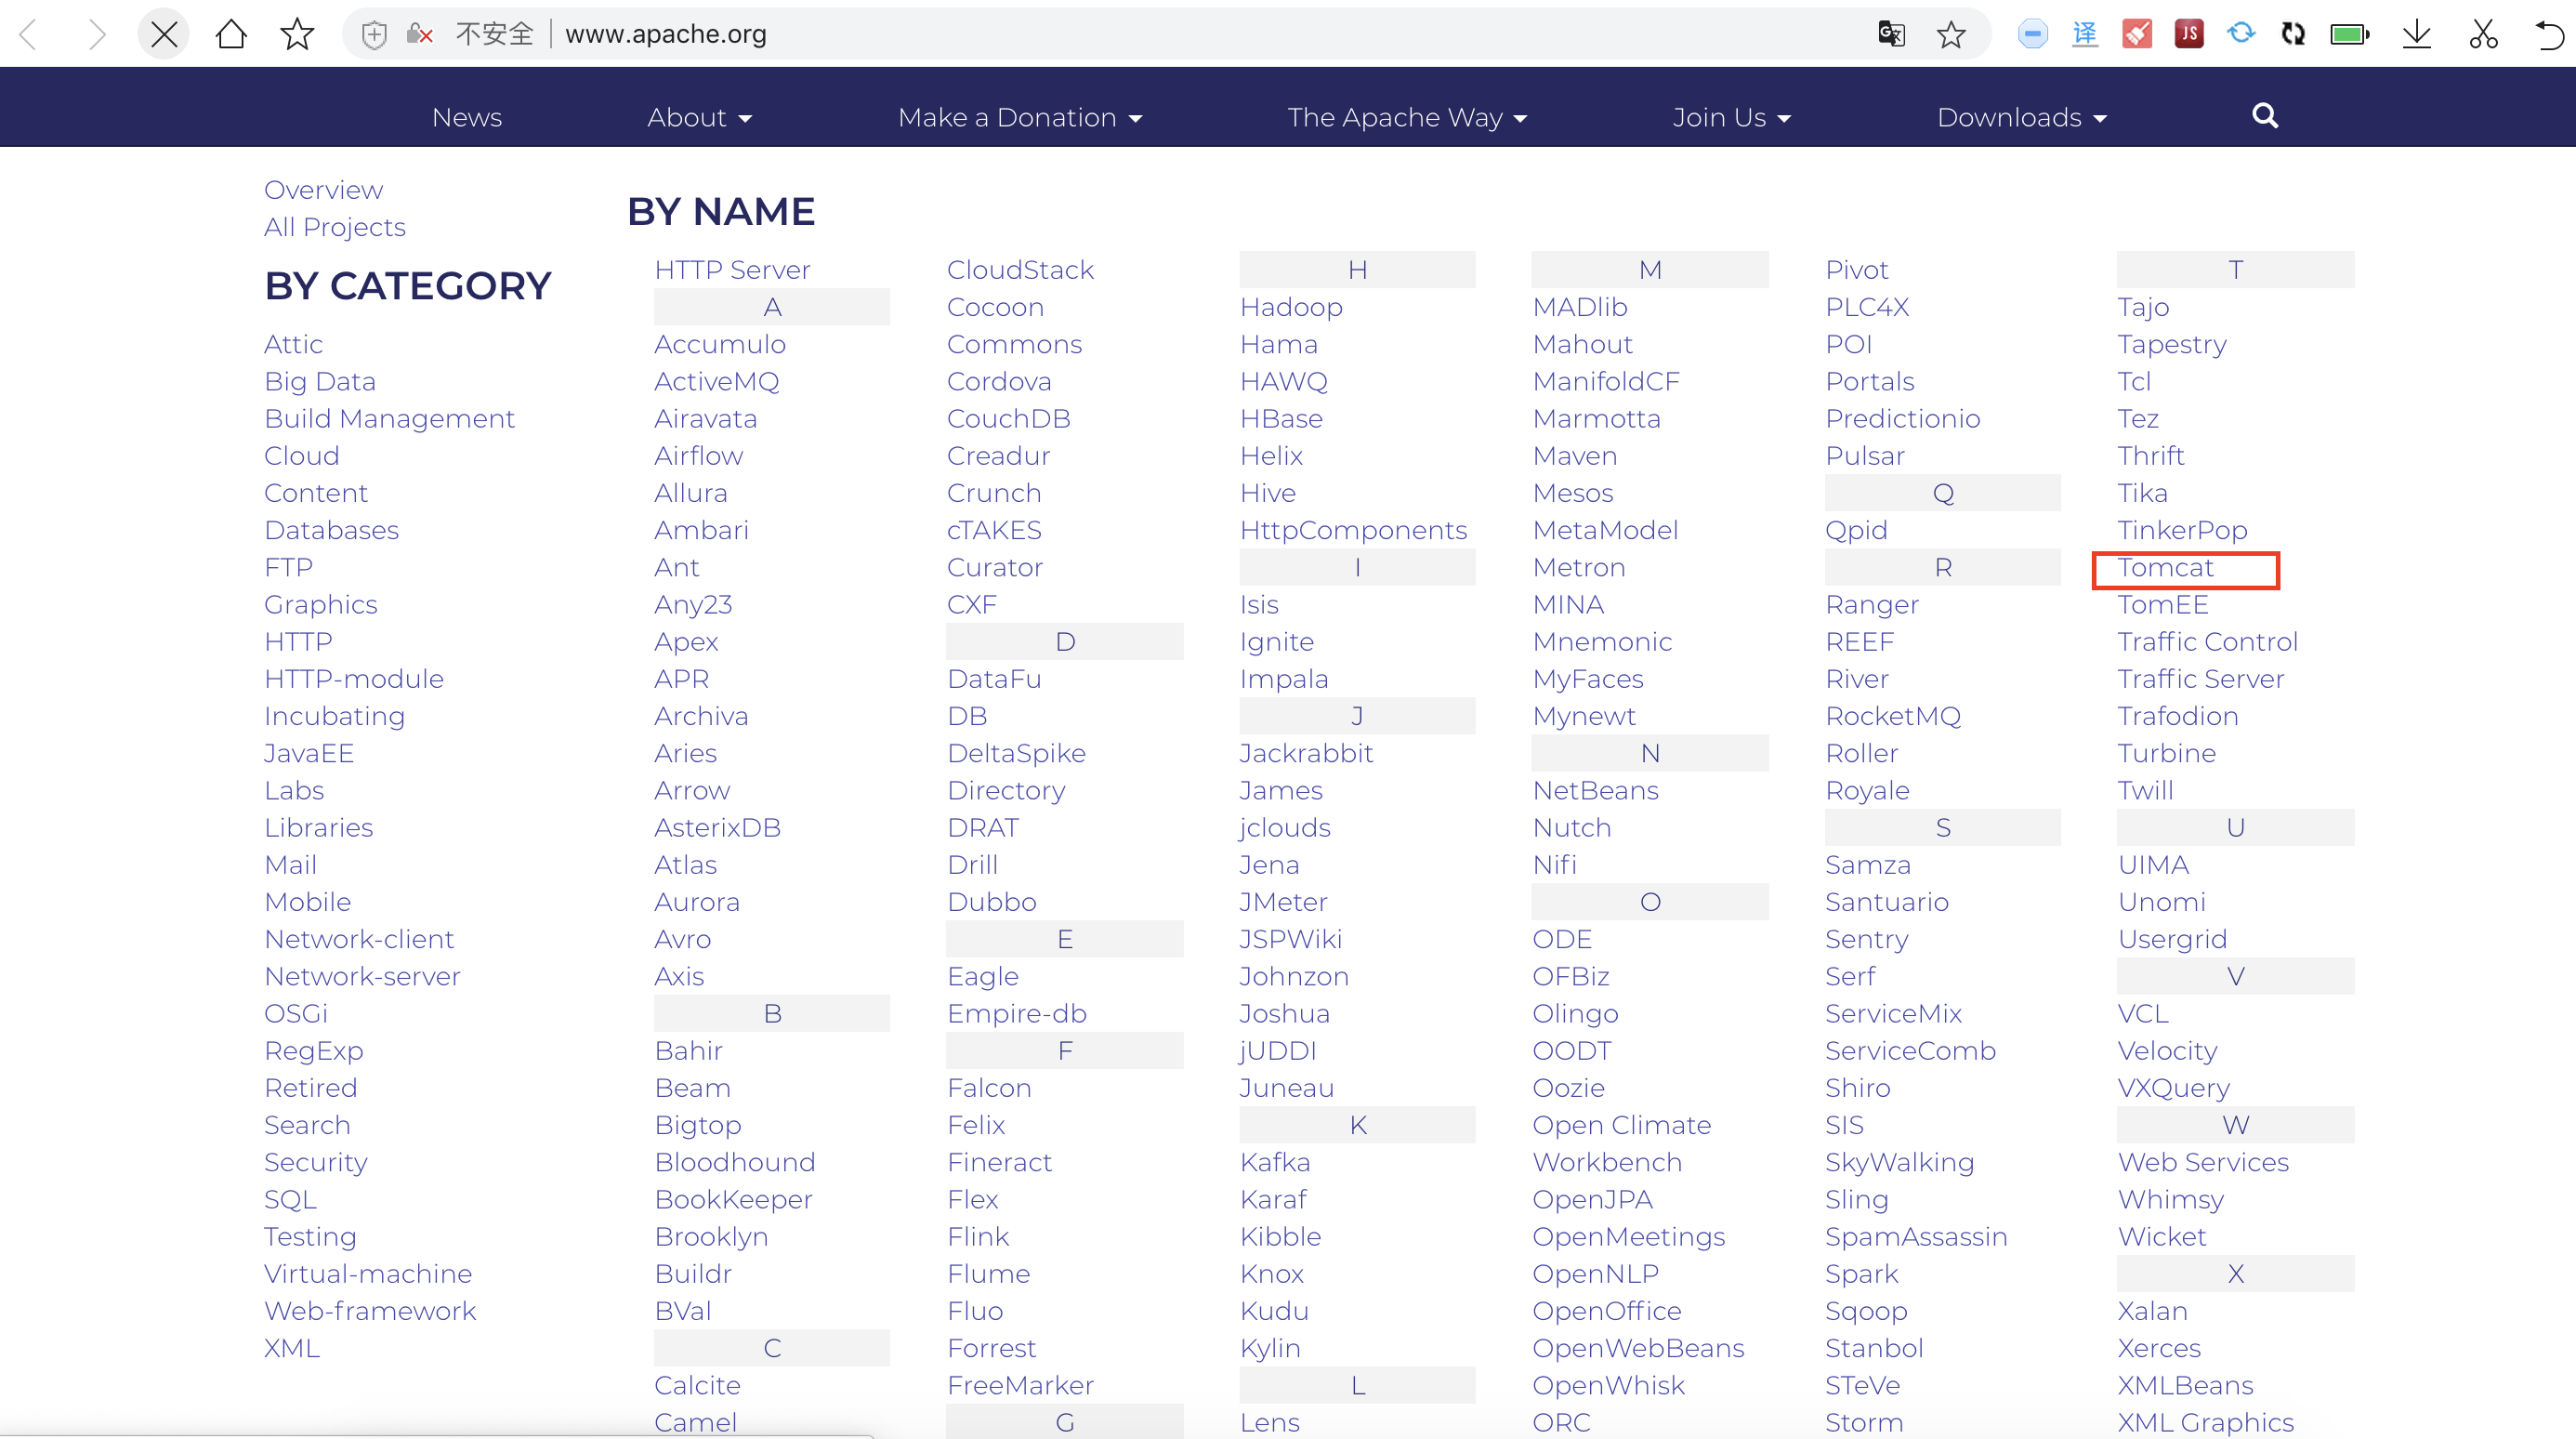The width and height of the screenshot is (2576, 1439).
Task: Expand the Downloads dropdown menu
Action: pyautogui.click(x=2021, y=117)
